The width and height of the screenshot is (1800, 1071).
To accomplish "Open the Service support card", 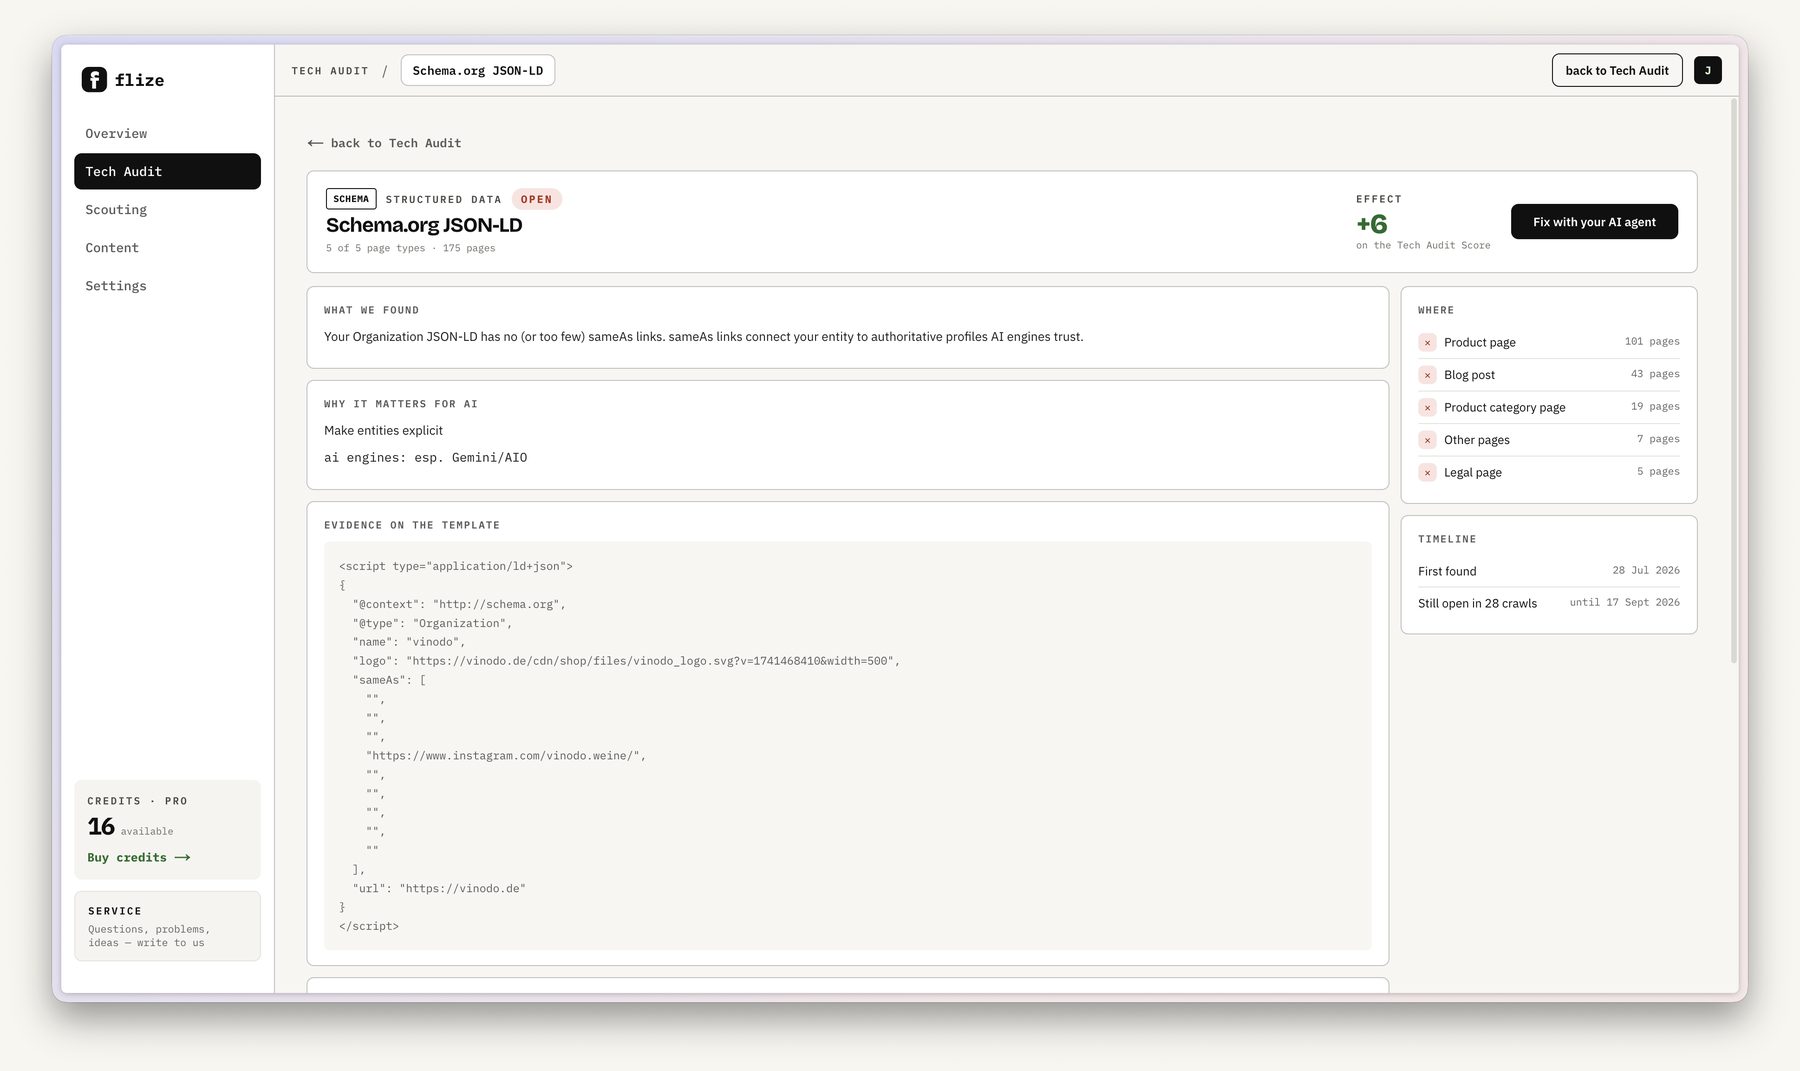I will click(167, 926).
